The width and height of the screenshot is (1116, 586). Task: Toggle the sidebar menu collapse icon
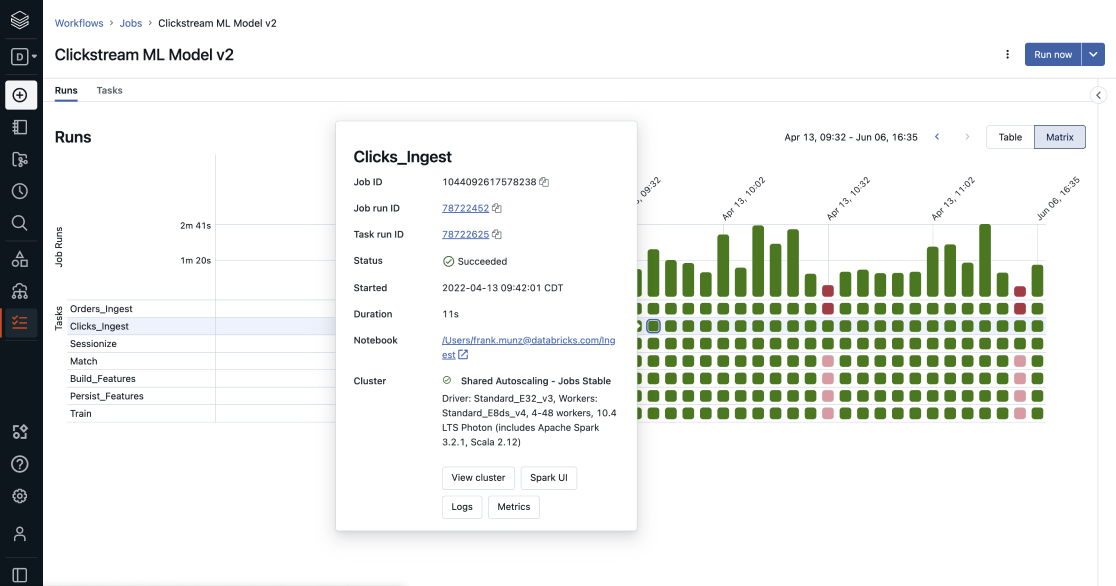20,574
